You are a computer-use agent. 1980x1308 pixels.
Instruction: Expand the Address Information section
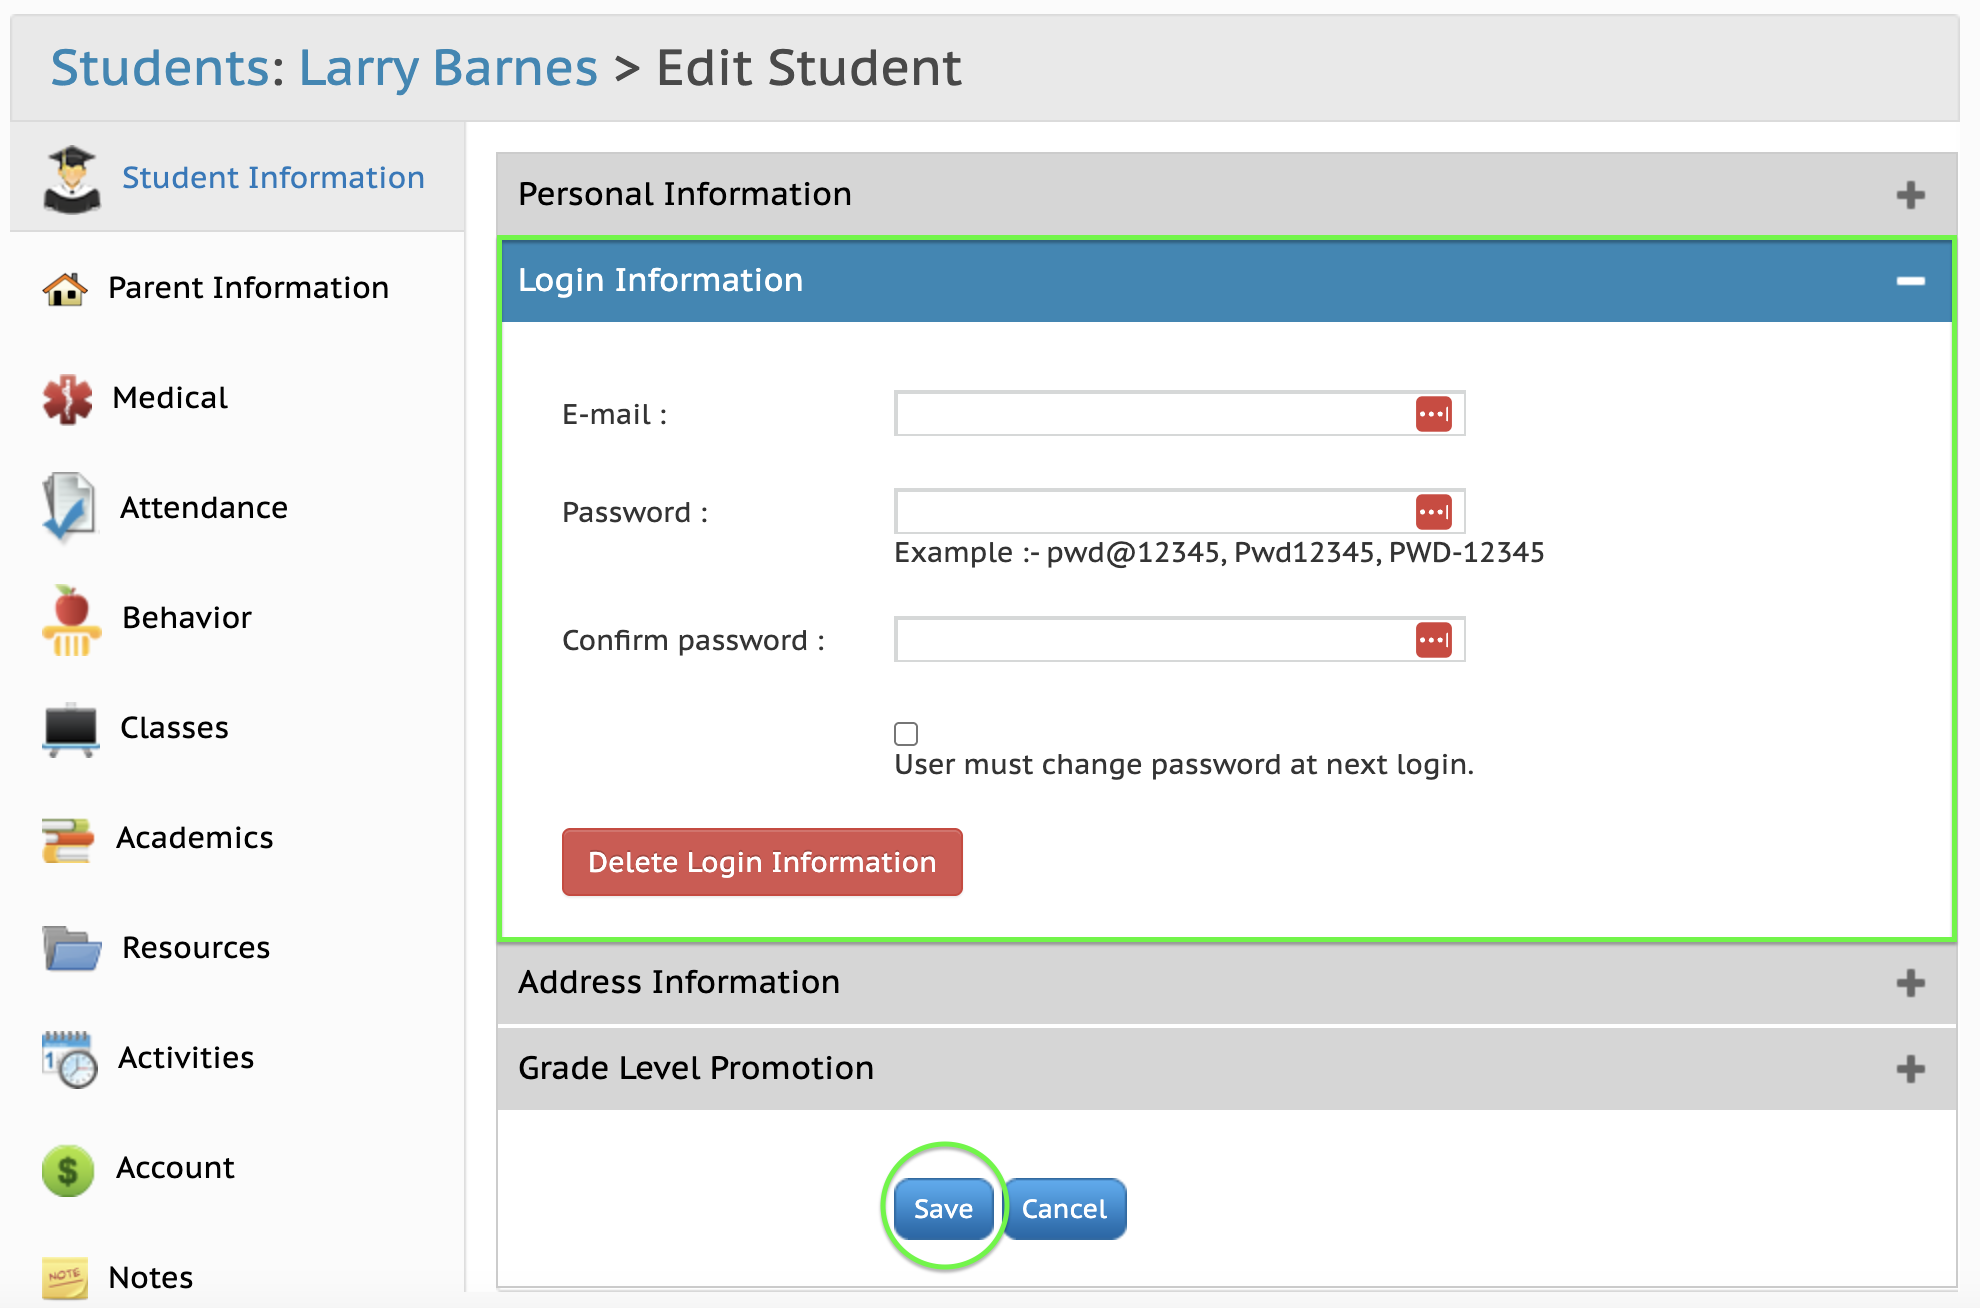(1910, 983)
